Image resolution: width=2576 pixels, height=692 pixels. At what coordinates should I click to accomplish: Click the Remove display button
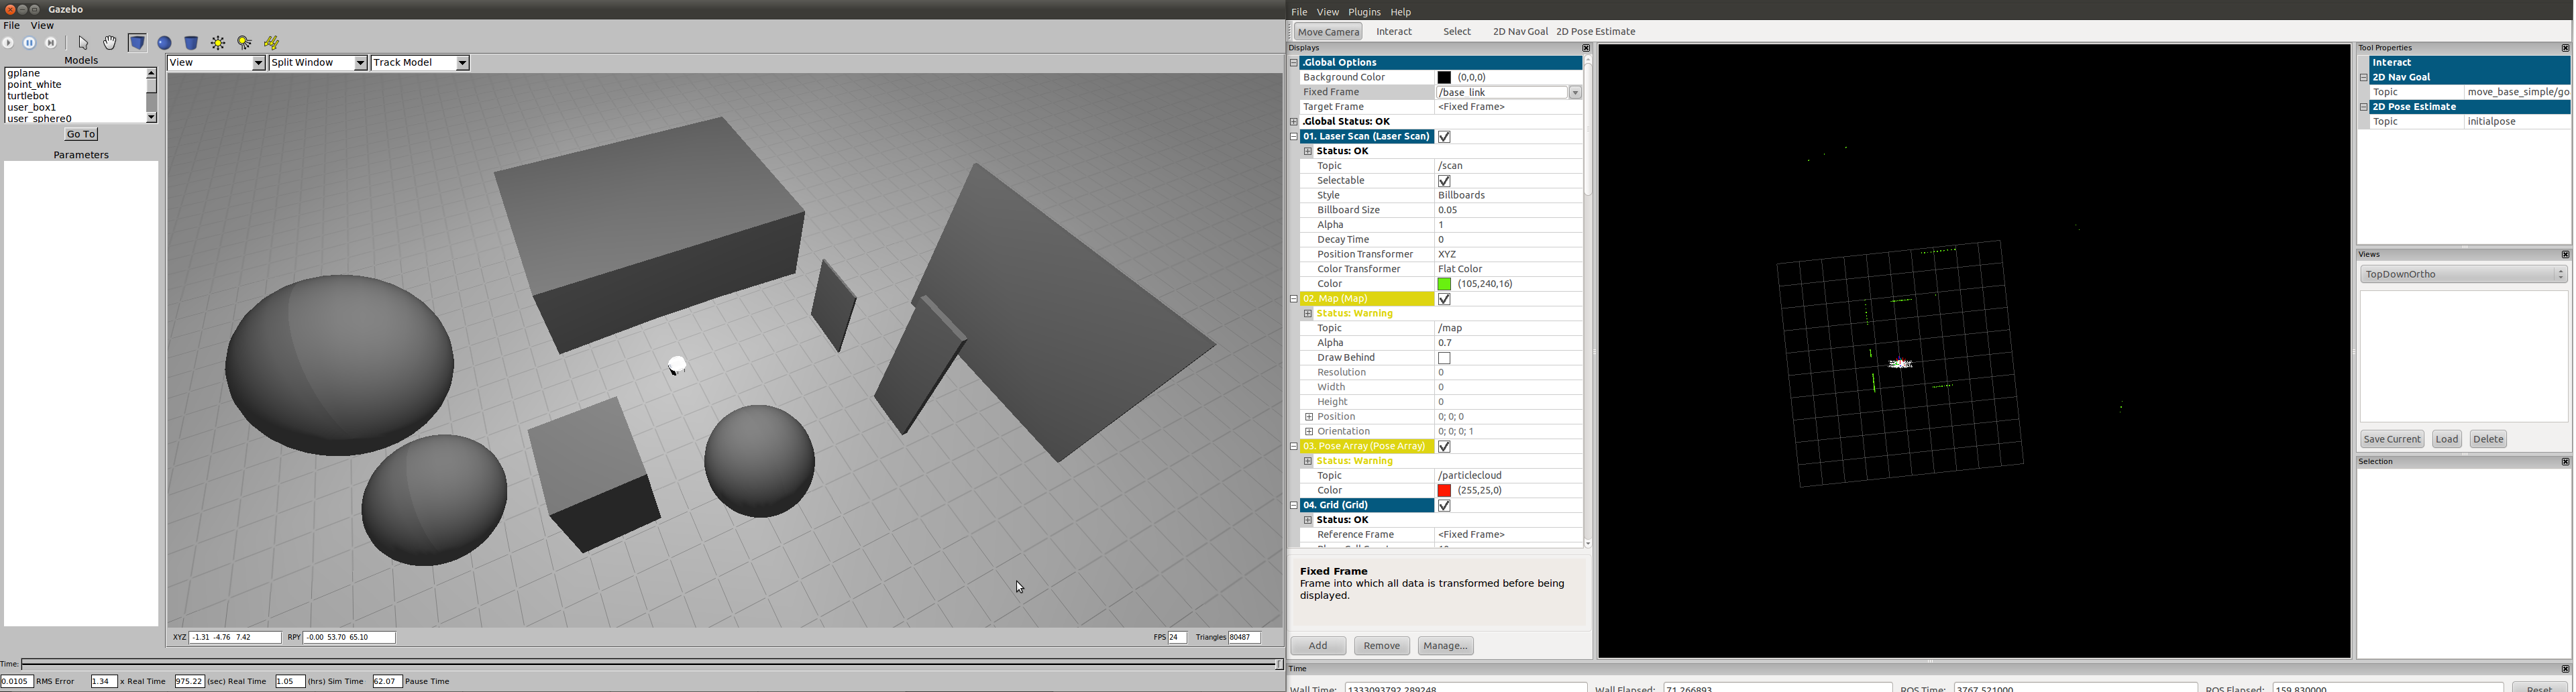point(1382,646)
